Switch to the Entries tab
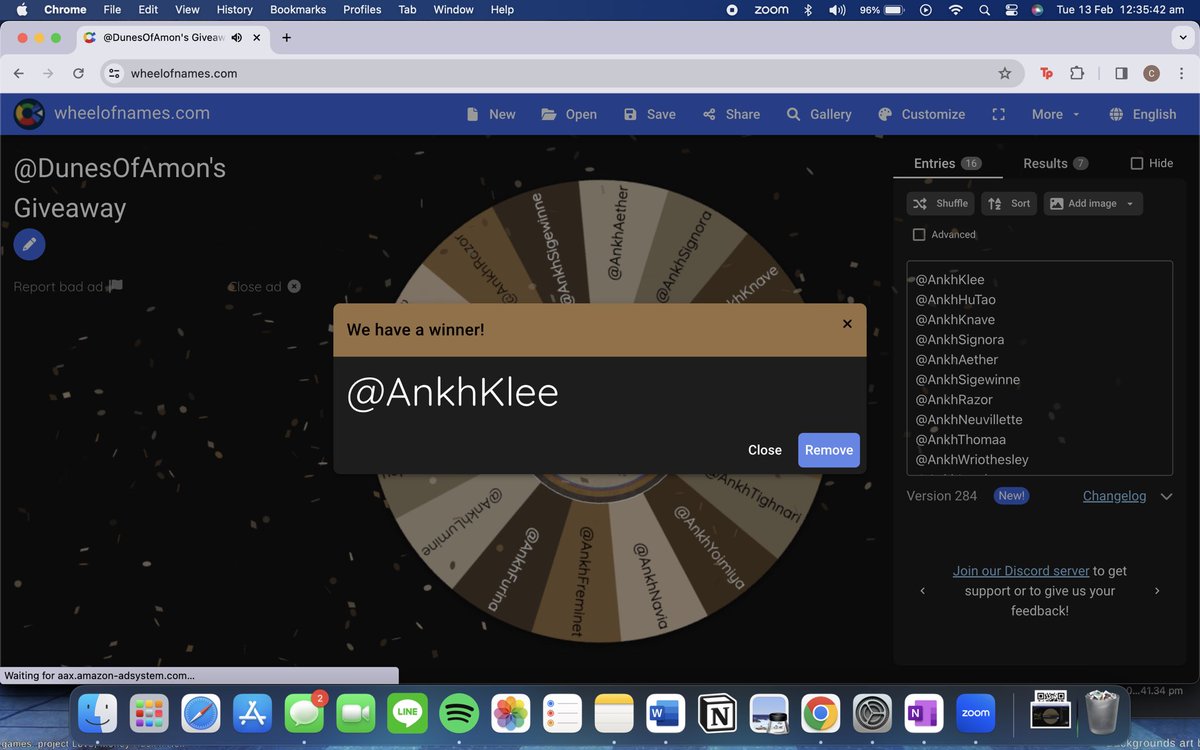Screen dimensions: 1200x750 pos(947,163)
